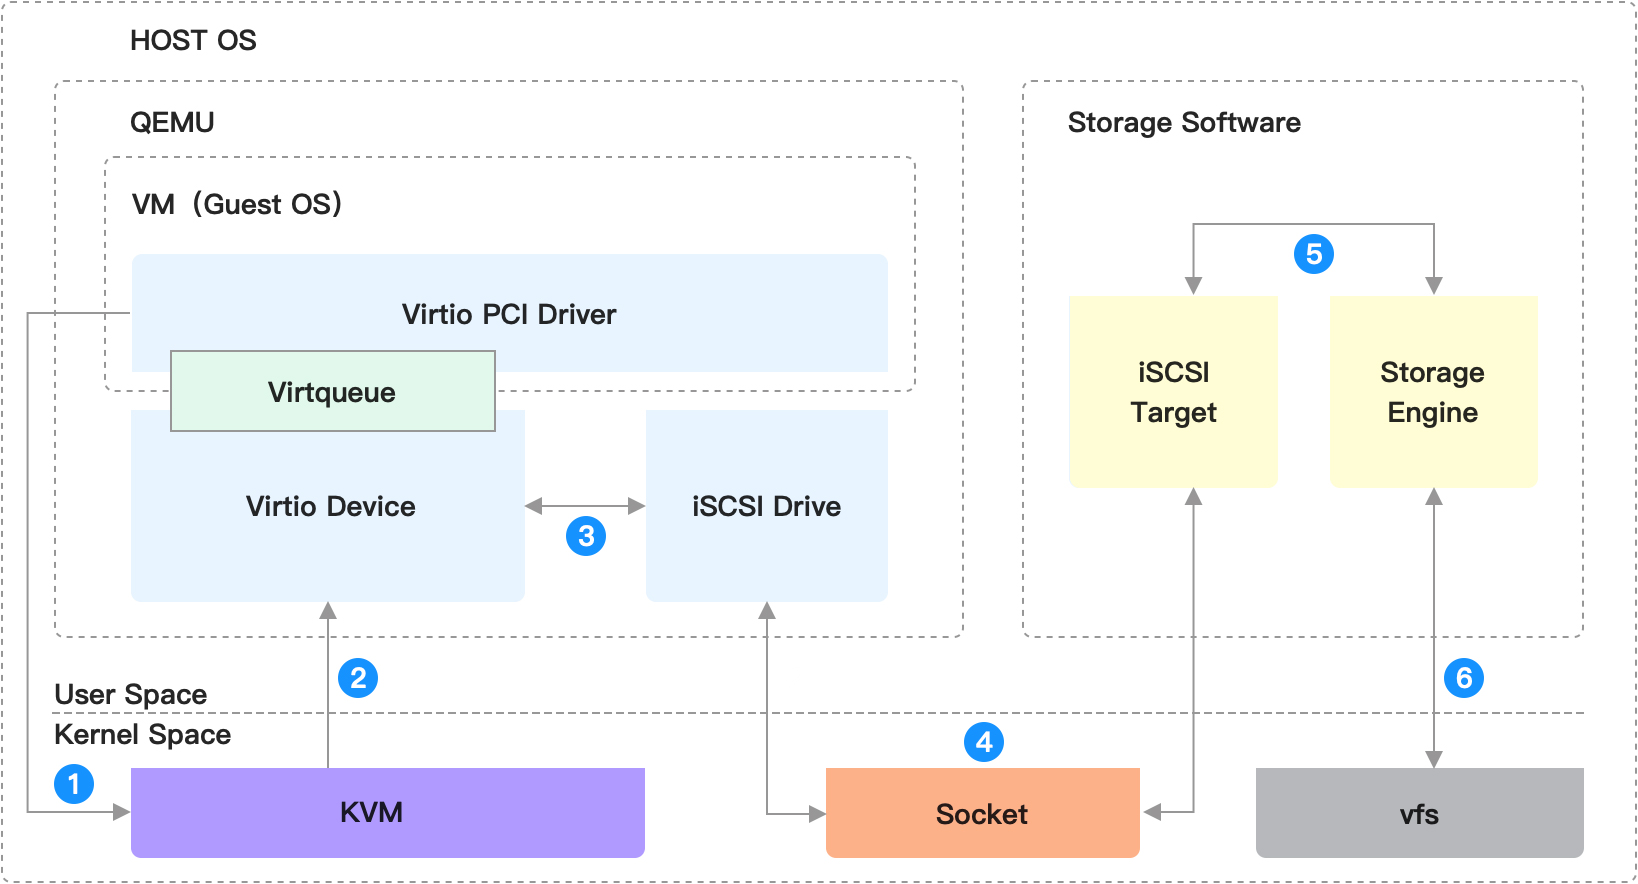The width and height of the screenshot is (1638, 884).
Task: Click the numbered step 3 badge
Action: point(586,536)
